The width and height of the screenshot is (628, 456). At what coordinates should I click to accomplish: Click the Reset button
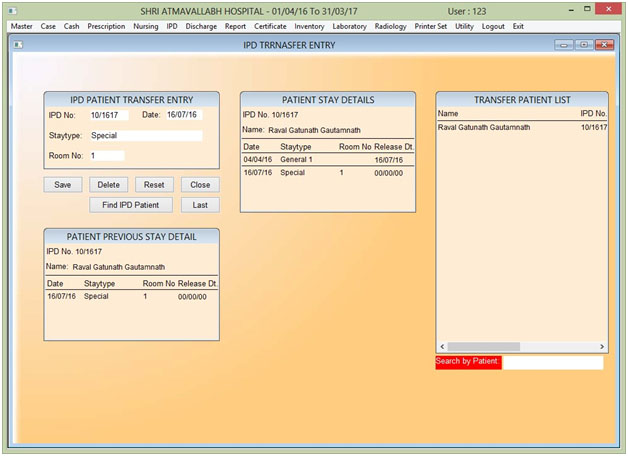coord(154,185)
